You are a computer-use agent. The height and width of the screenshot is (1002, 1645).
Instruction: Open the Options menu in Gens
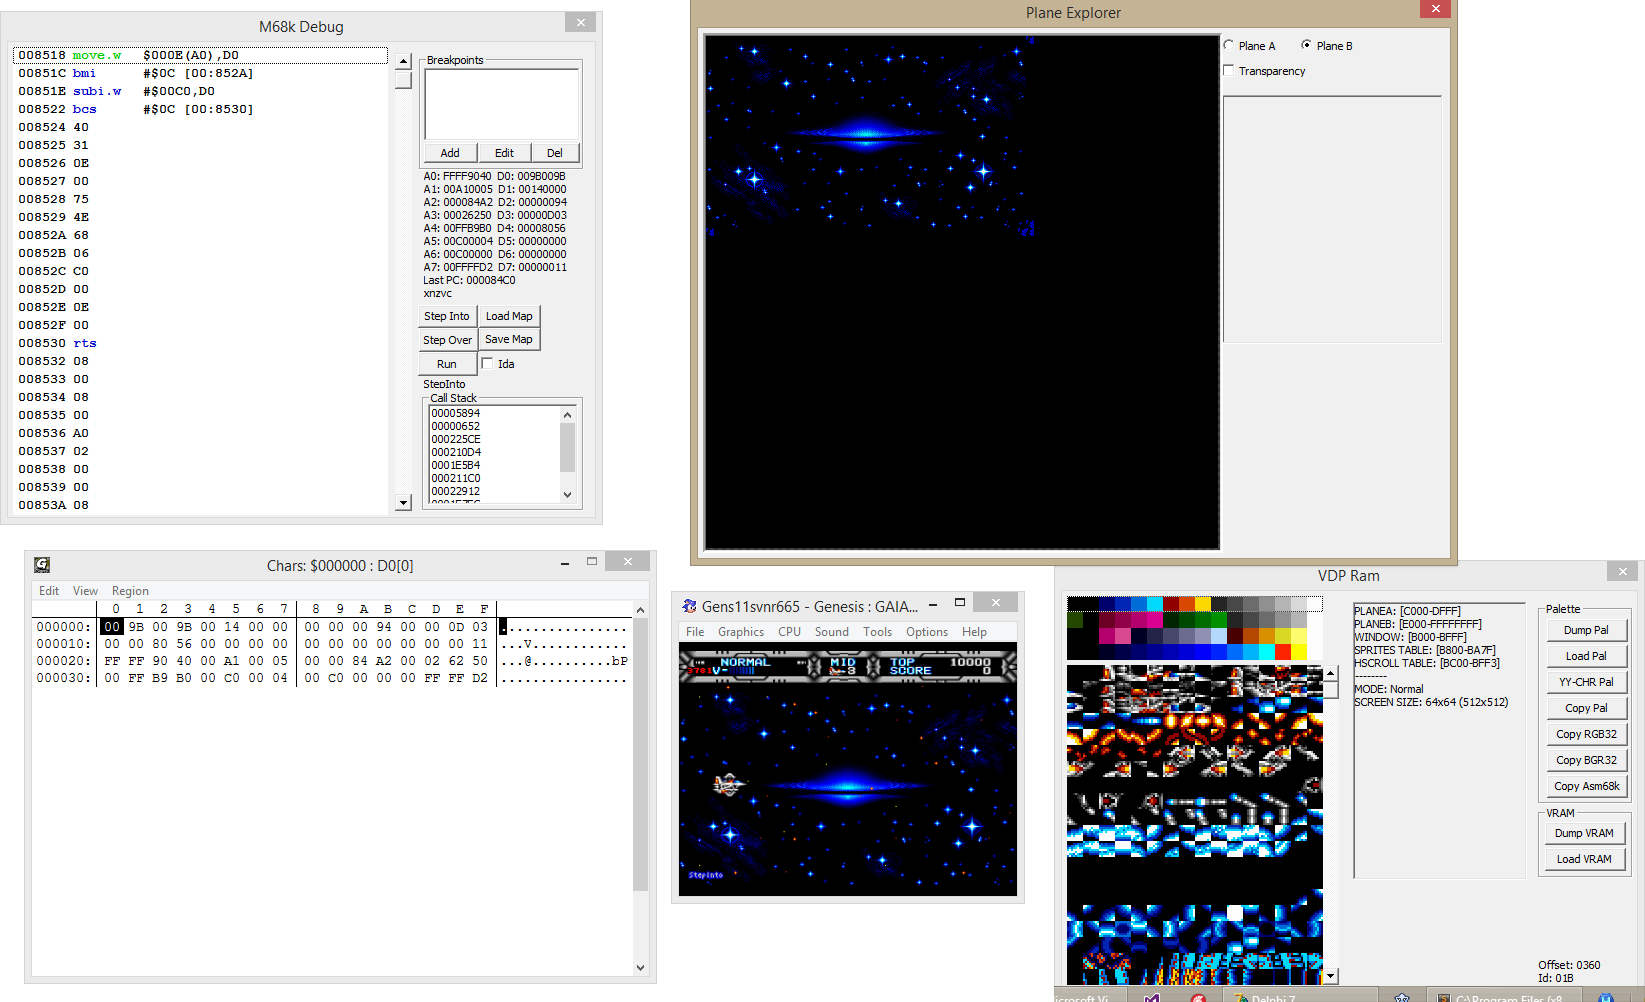927,632
